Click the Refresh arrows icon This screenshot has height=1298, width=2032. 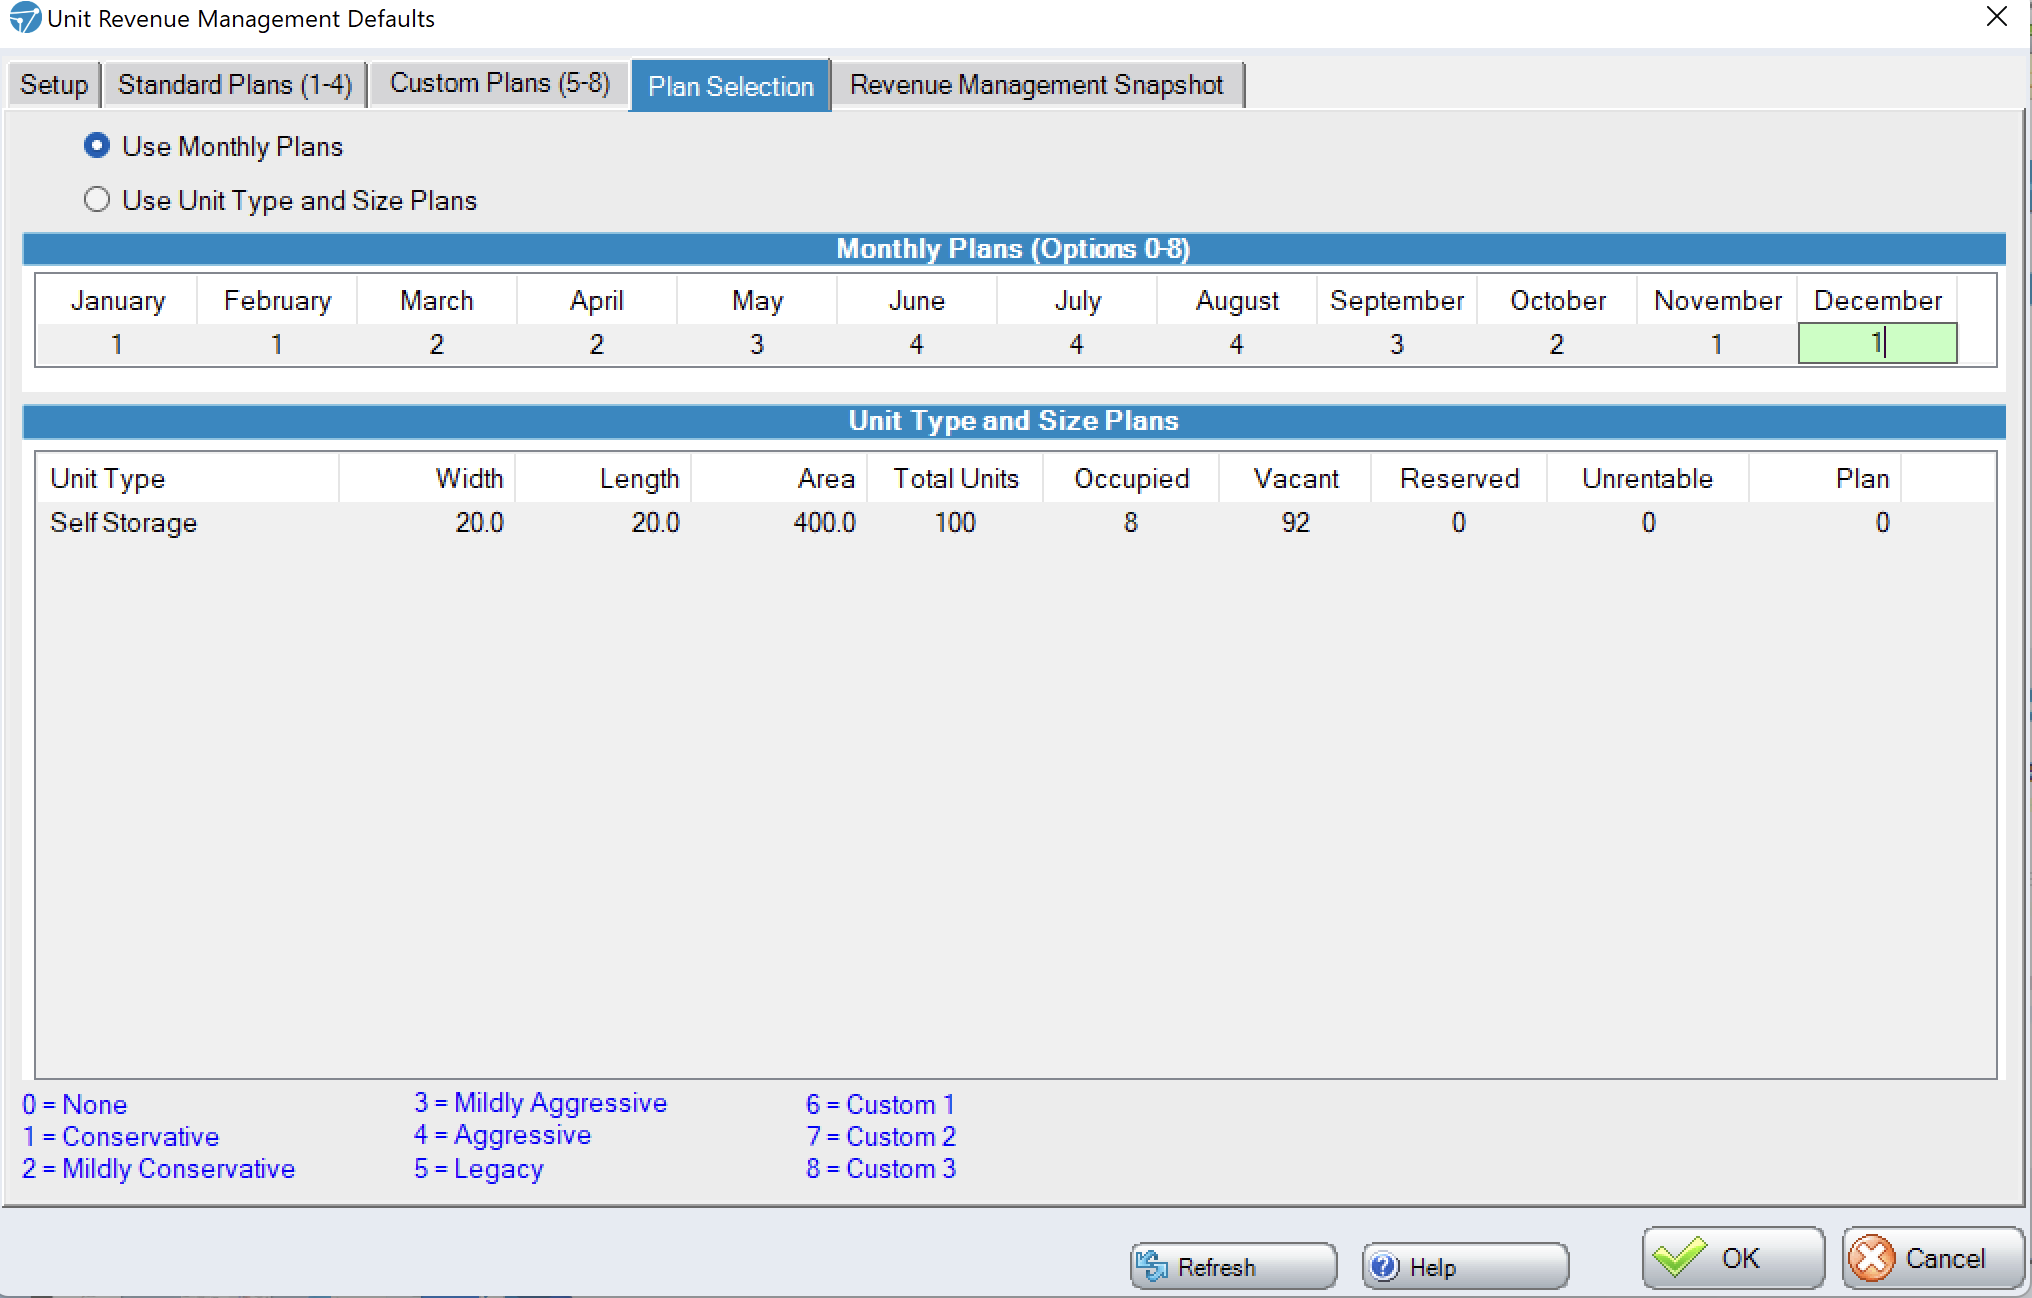coord(1152,1267)
